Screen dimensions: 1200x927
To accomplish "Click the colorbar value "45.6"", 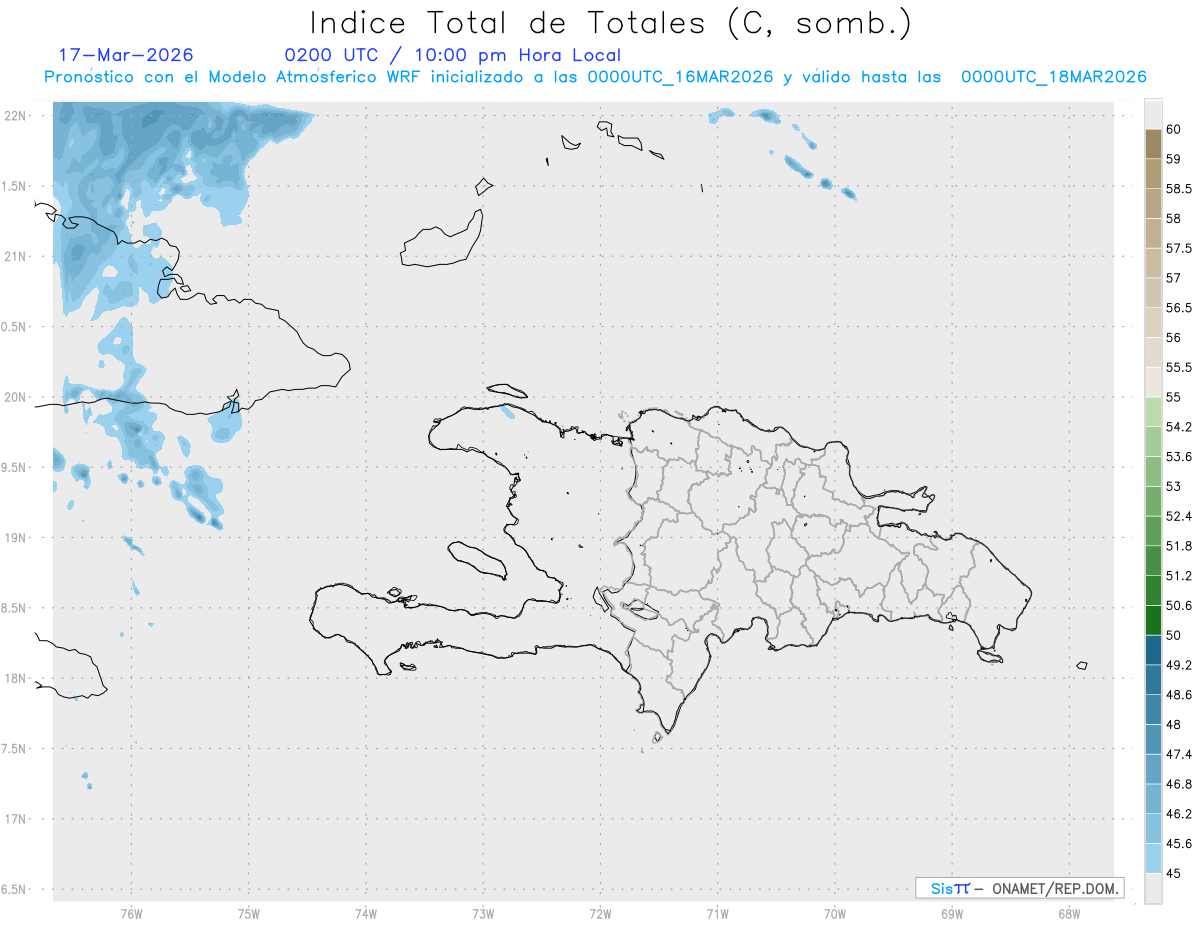I will point(1178,844).
